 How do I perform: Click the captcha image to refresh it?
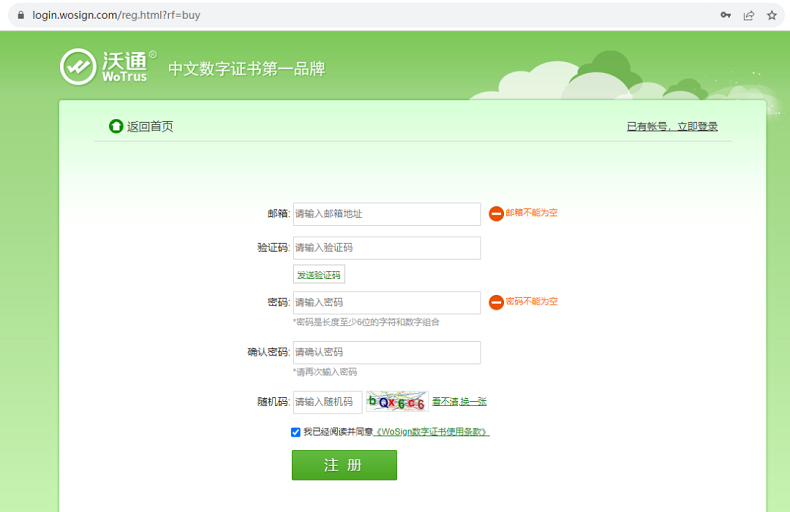click(x=397, y=402)
